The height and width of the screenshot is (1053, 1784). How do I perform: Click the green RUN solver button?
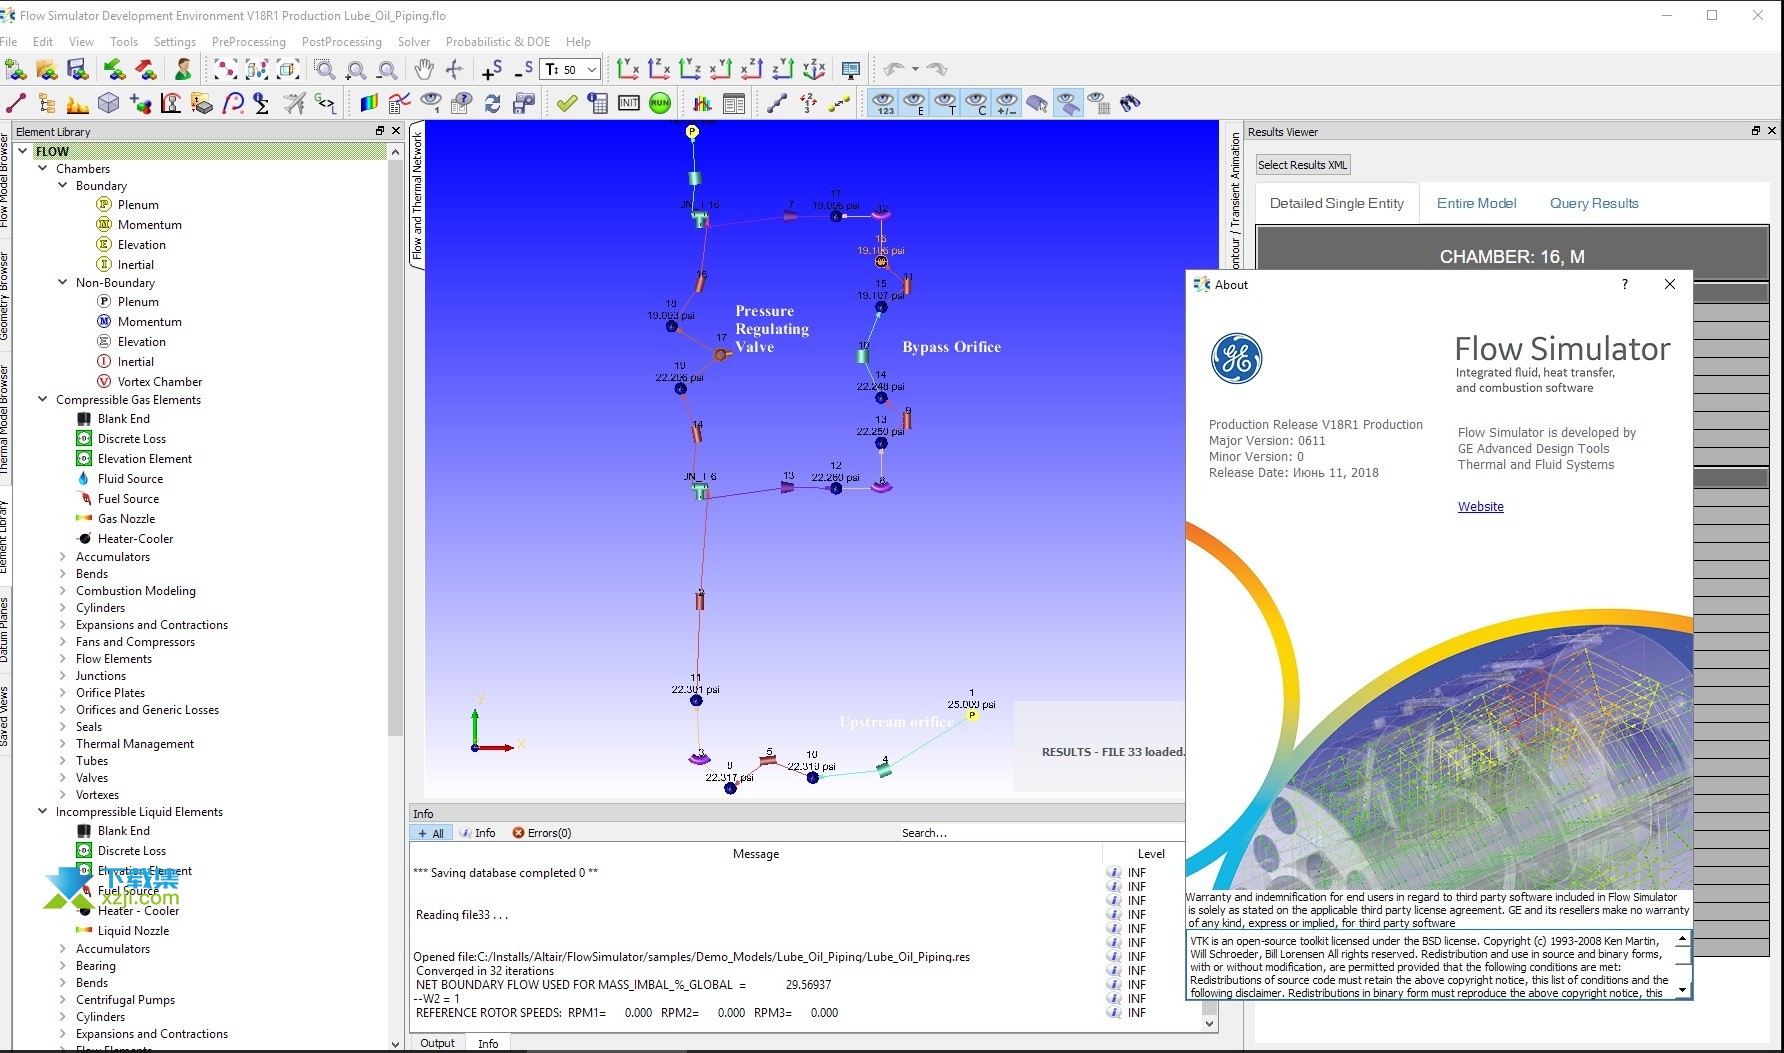click(x=660, y=103)
